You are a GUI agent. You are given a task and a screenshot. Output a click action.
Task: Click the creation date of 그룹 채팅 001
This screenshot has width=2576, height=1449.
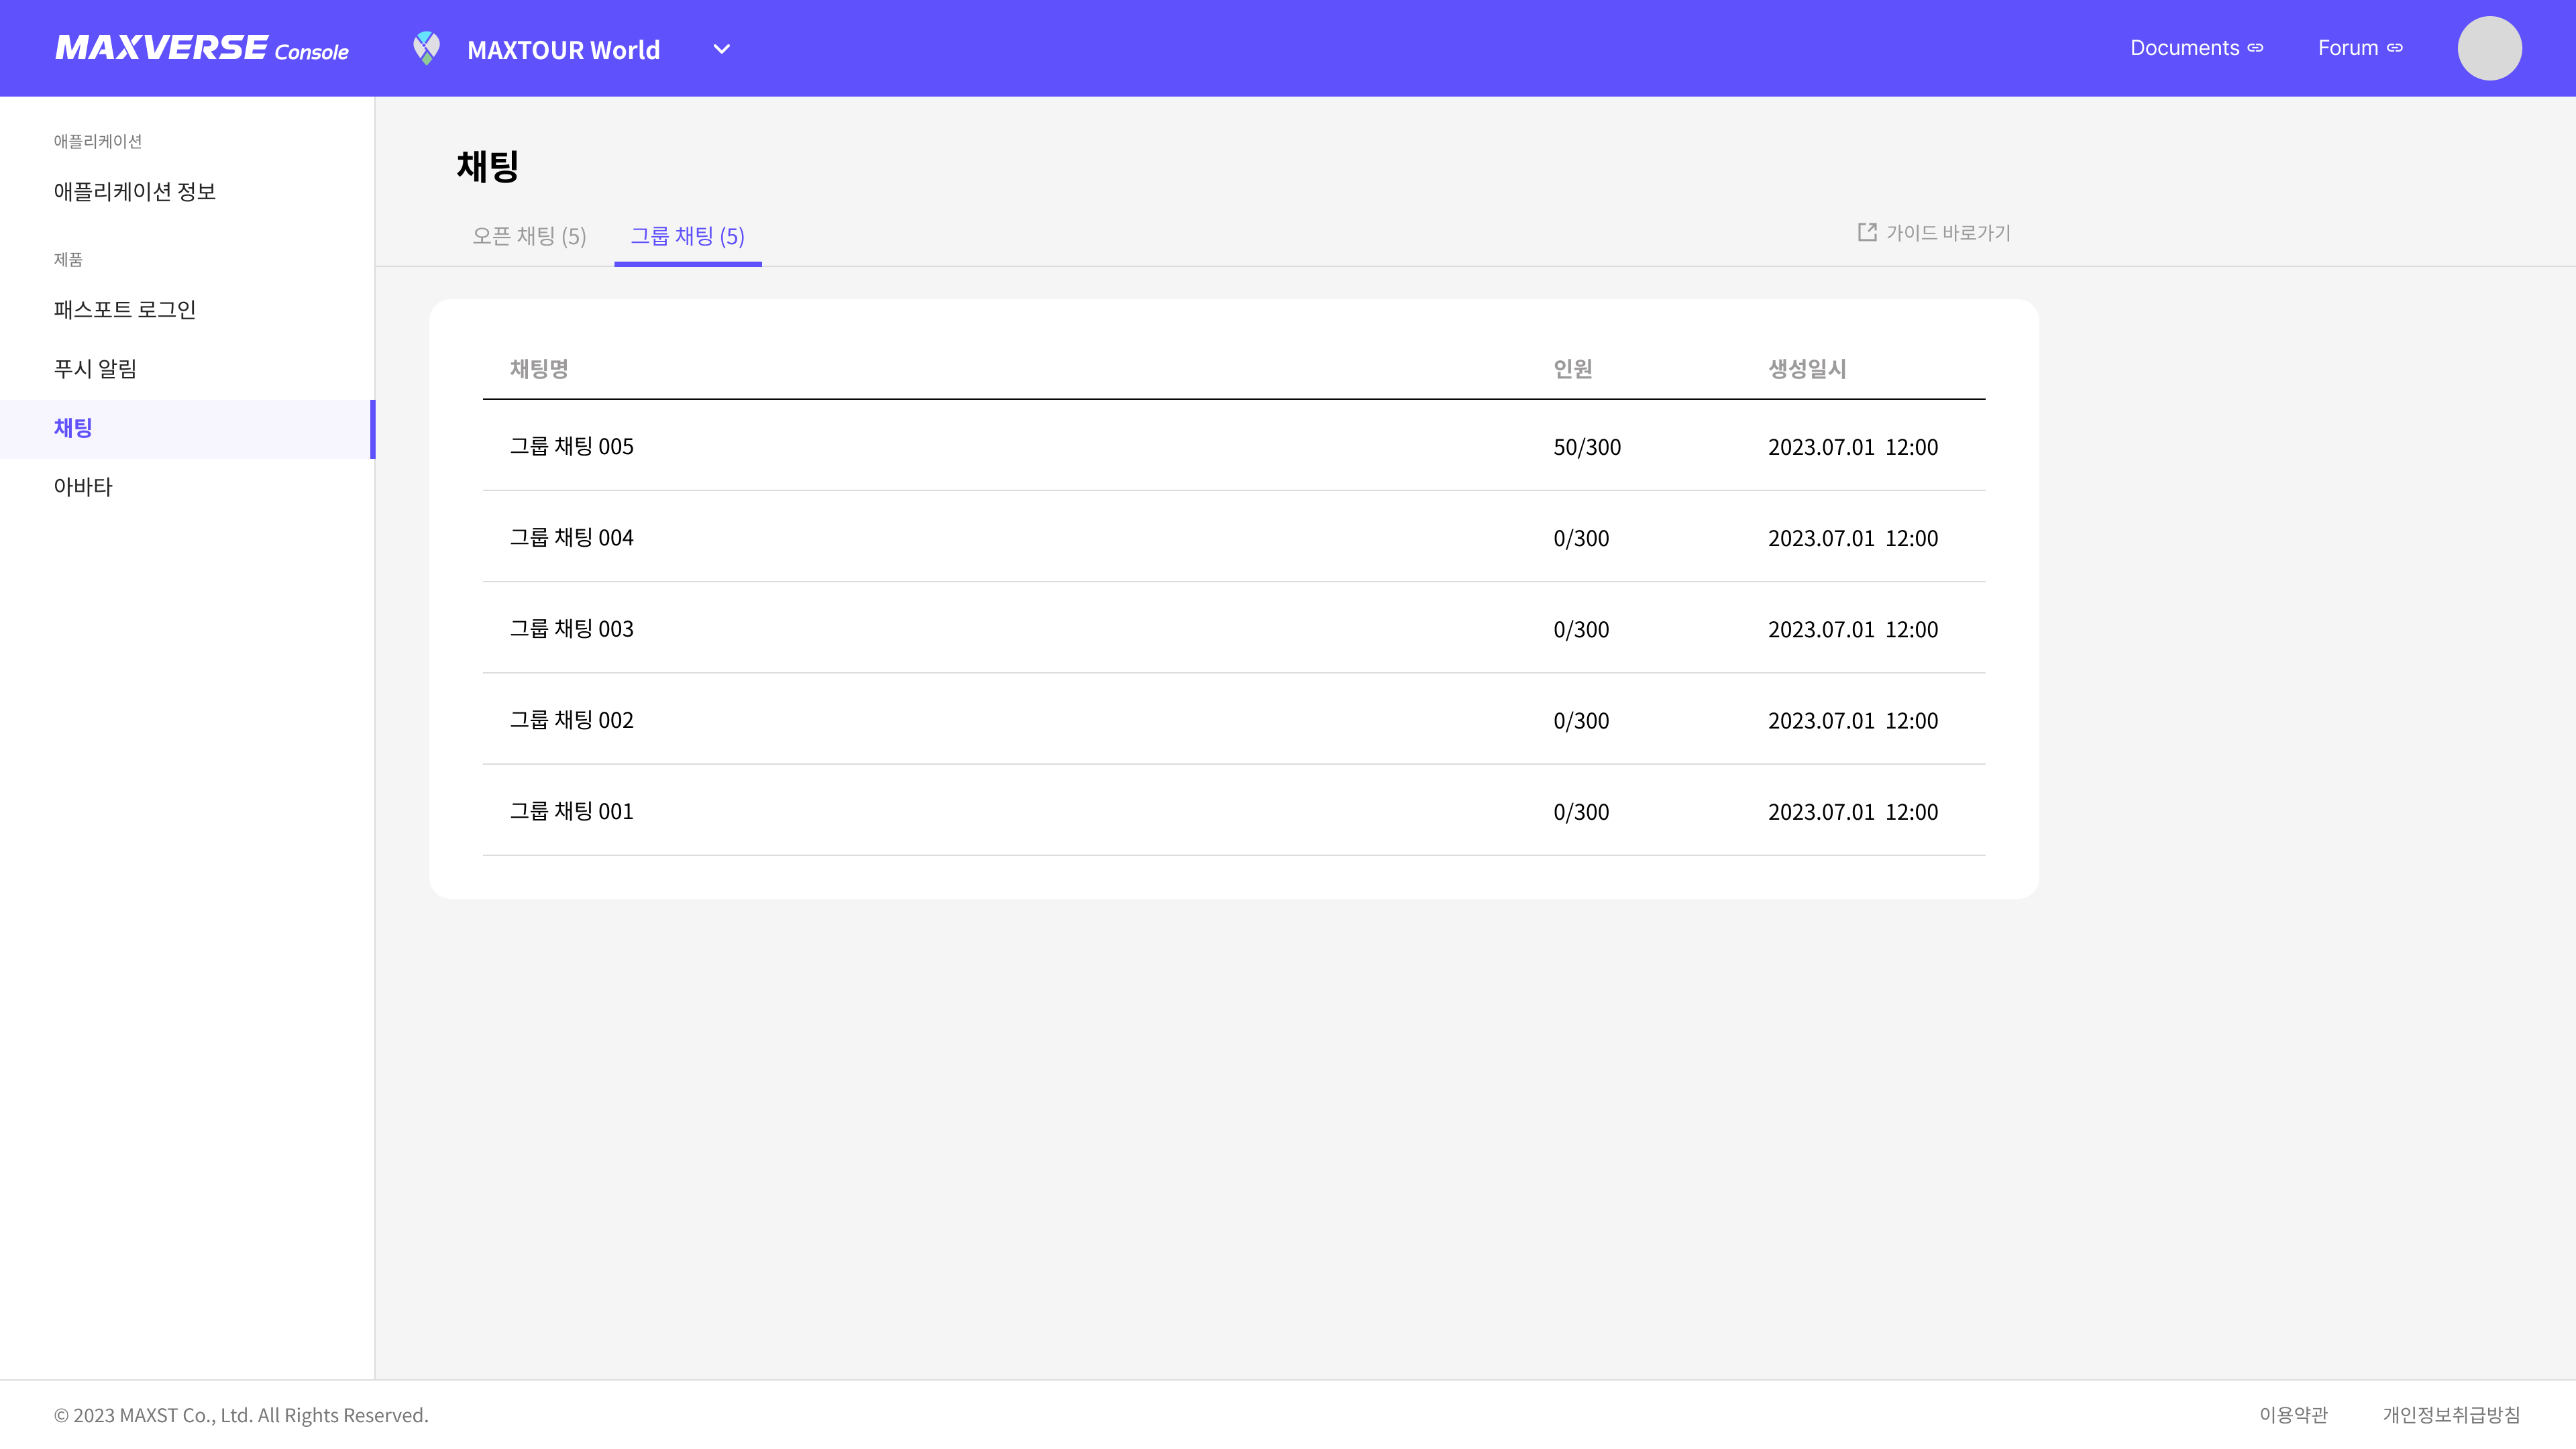(1852, 811)
